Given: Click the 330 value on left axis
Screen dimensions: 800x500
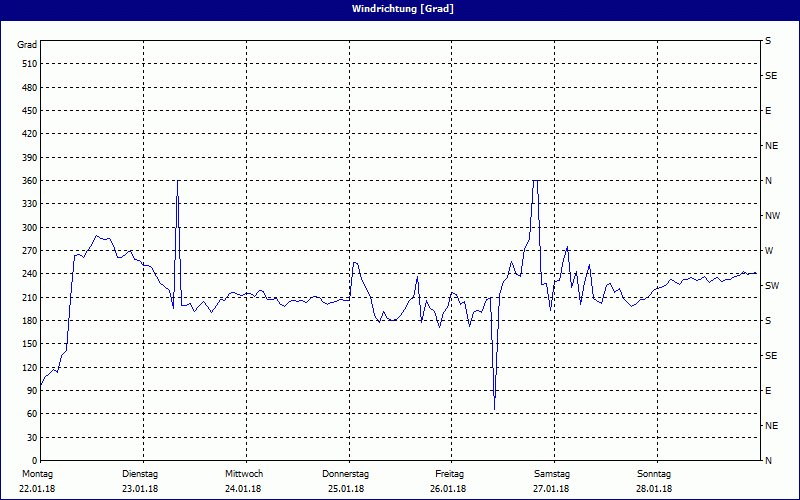Looking at the screenshot, I should pyautogui.click(x=29, y=204).
